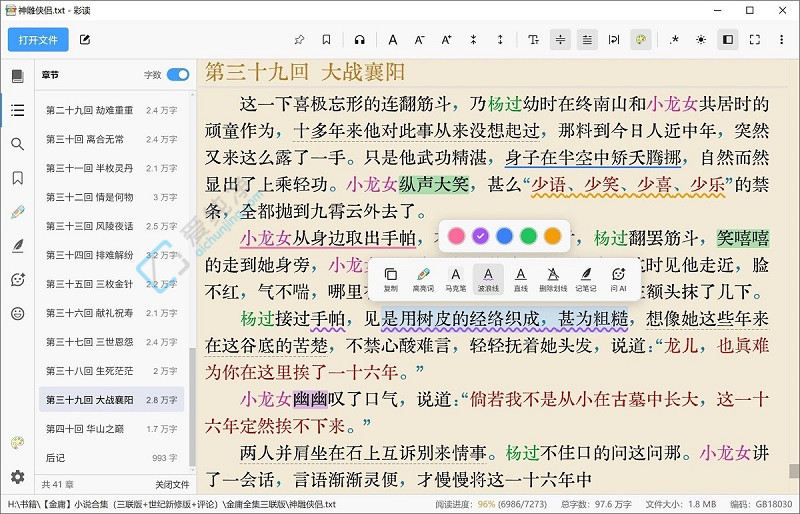Click the reading progress 96% in the status bar

[x=486, y=504]
